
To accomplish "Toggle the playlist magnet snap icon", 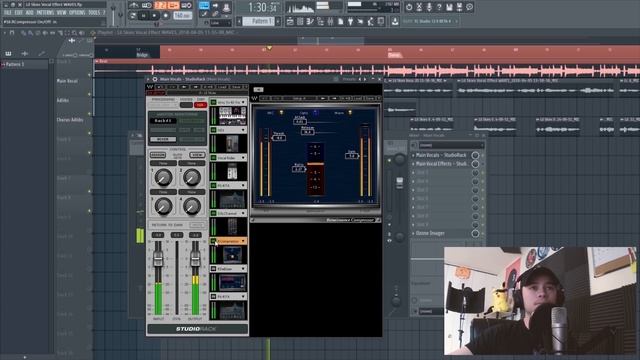I will tap(12, 33).
